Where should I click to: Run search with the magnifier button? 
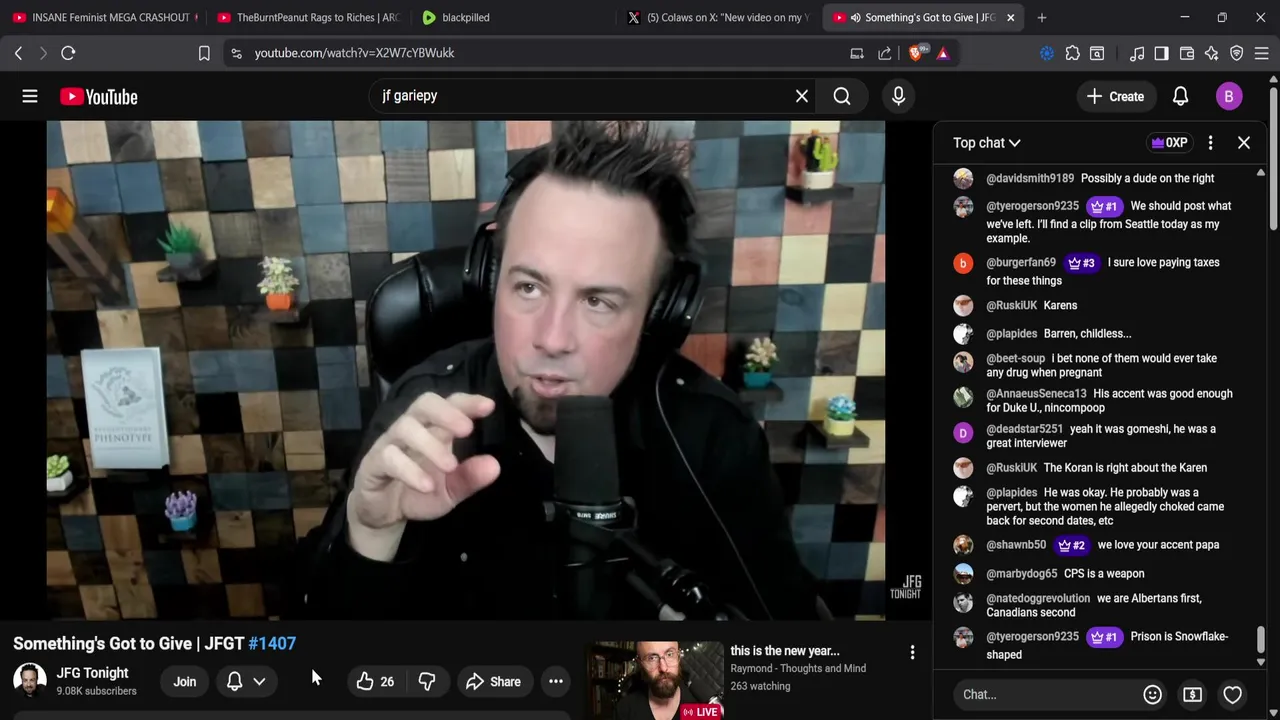(x=842, y=96)
